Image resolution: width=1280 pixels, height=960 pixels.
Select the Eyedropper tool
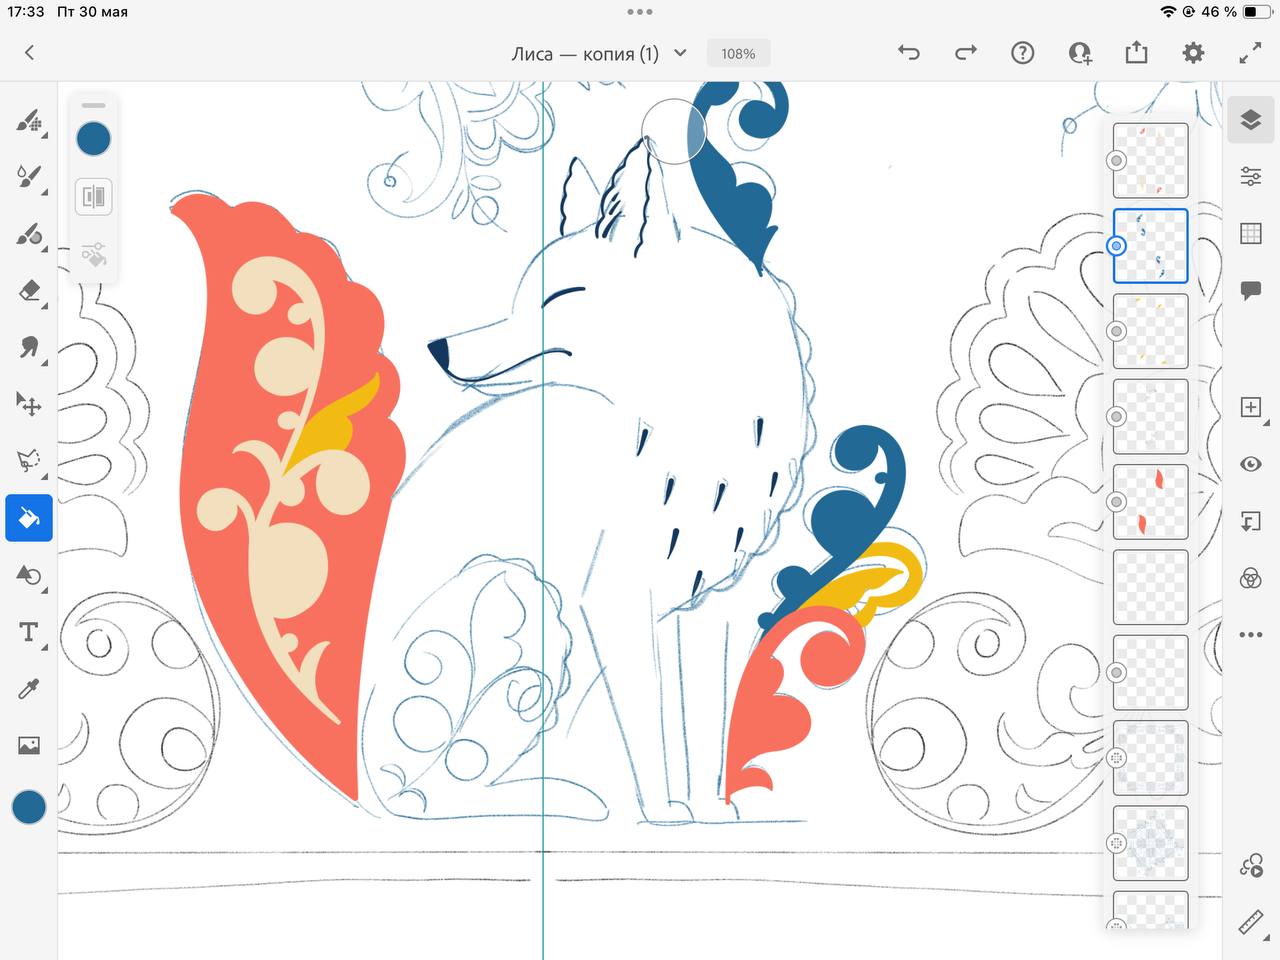tap(29, 689)
